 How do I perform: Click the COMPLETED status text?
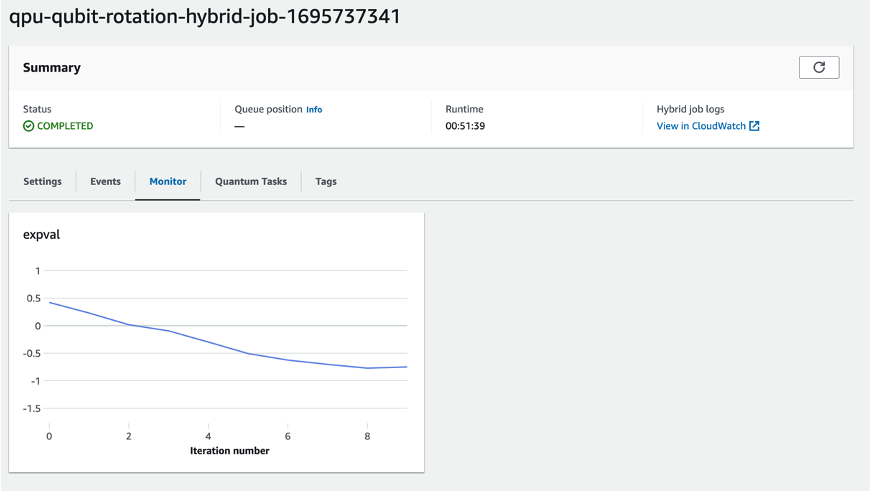tap(65, 126)
